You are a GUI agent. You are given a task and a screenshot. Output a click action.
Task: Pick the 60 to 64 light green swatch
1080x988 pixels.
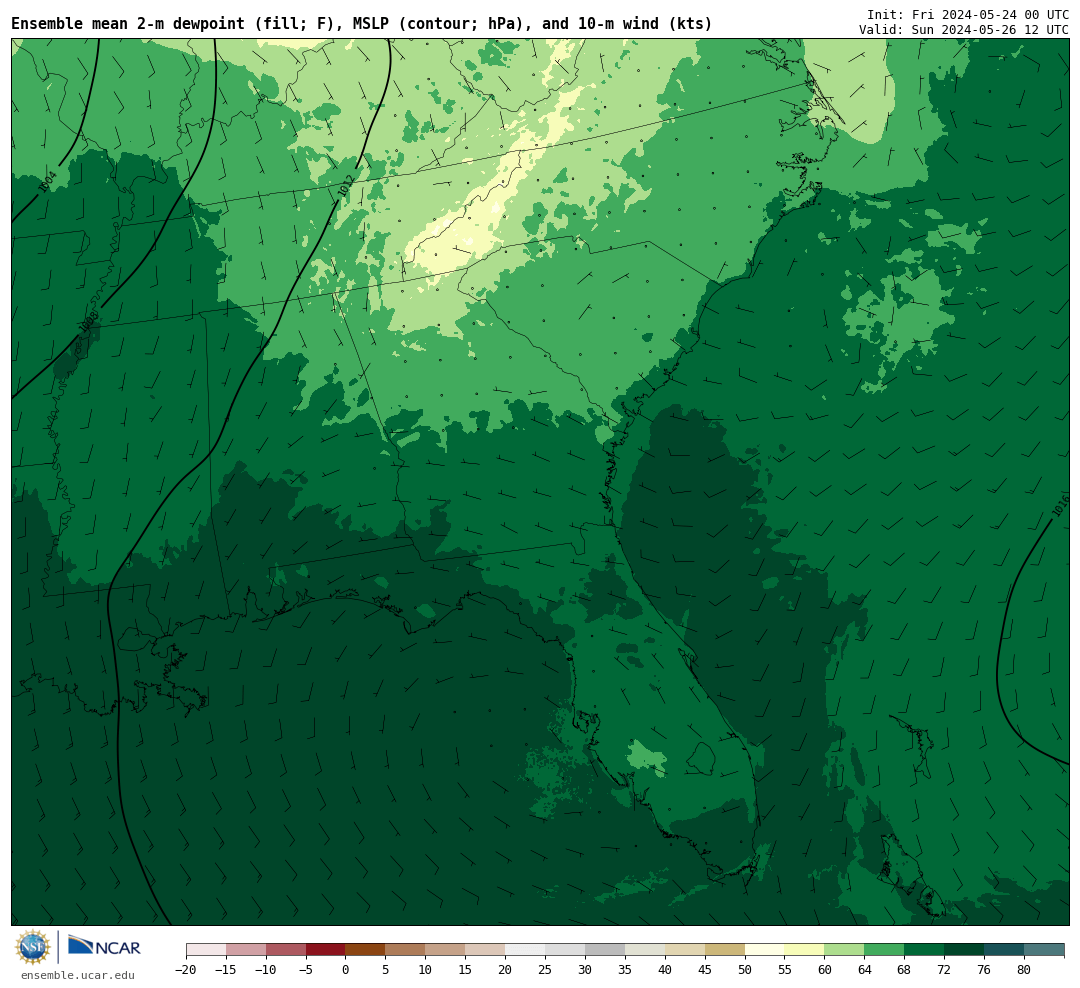pyautogui.click(x=844, y=950)
